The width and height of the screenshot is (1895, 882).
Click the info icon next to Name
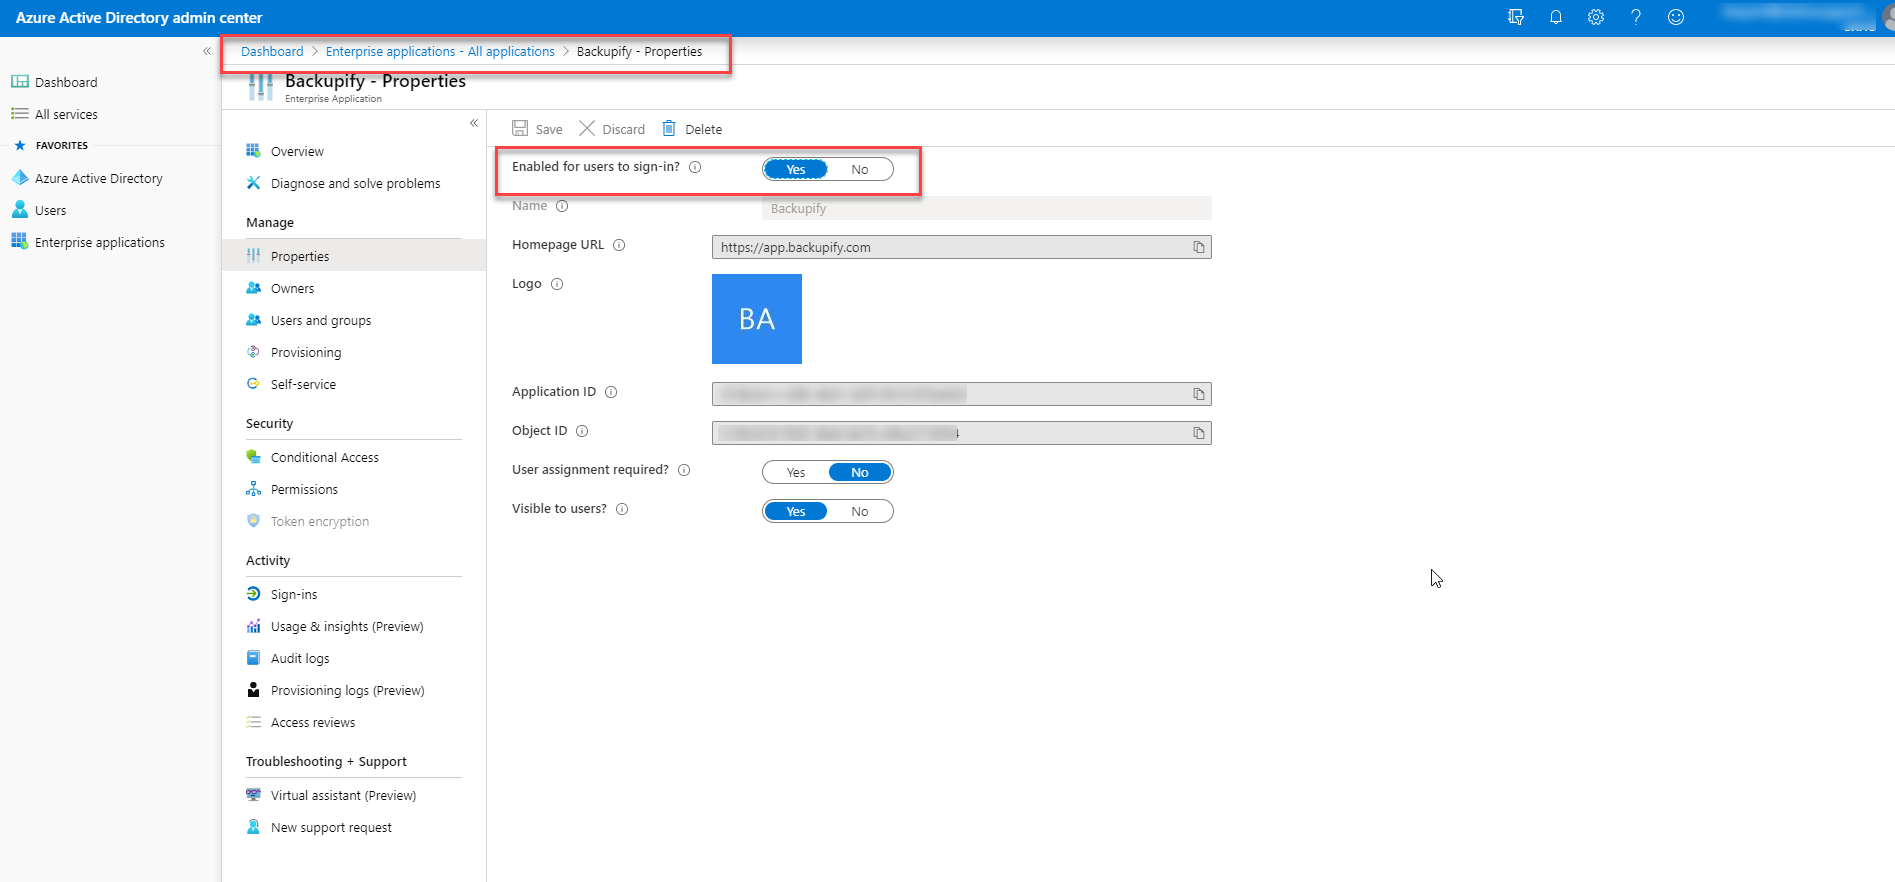[x=562, y=206]
